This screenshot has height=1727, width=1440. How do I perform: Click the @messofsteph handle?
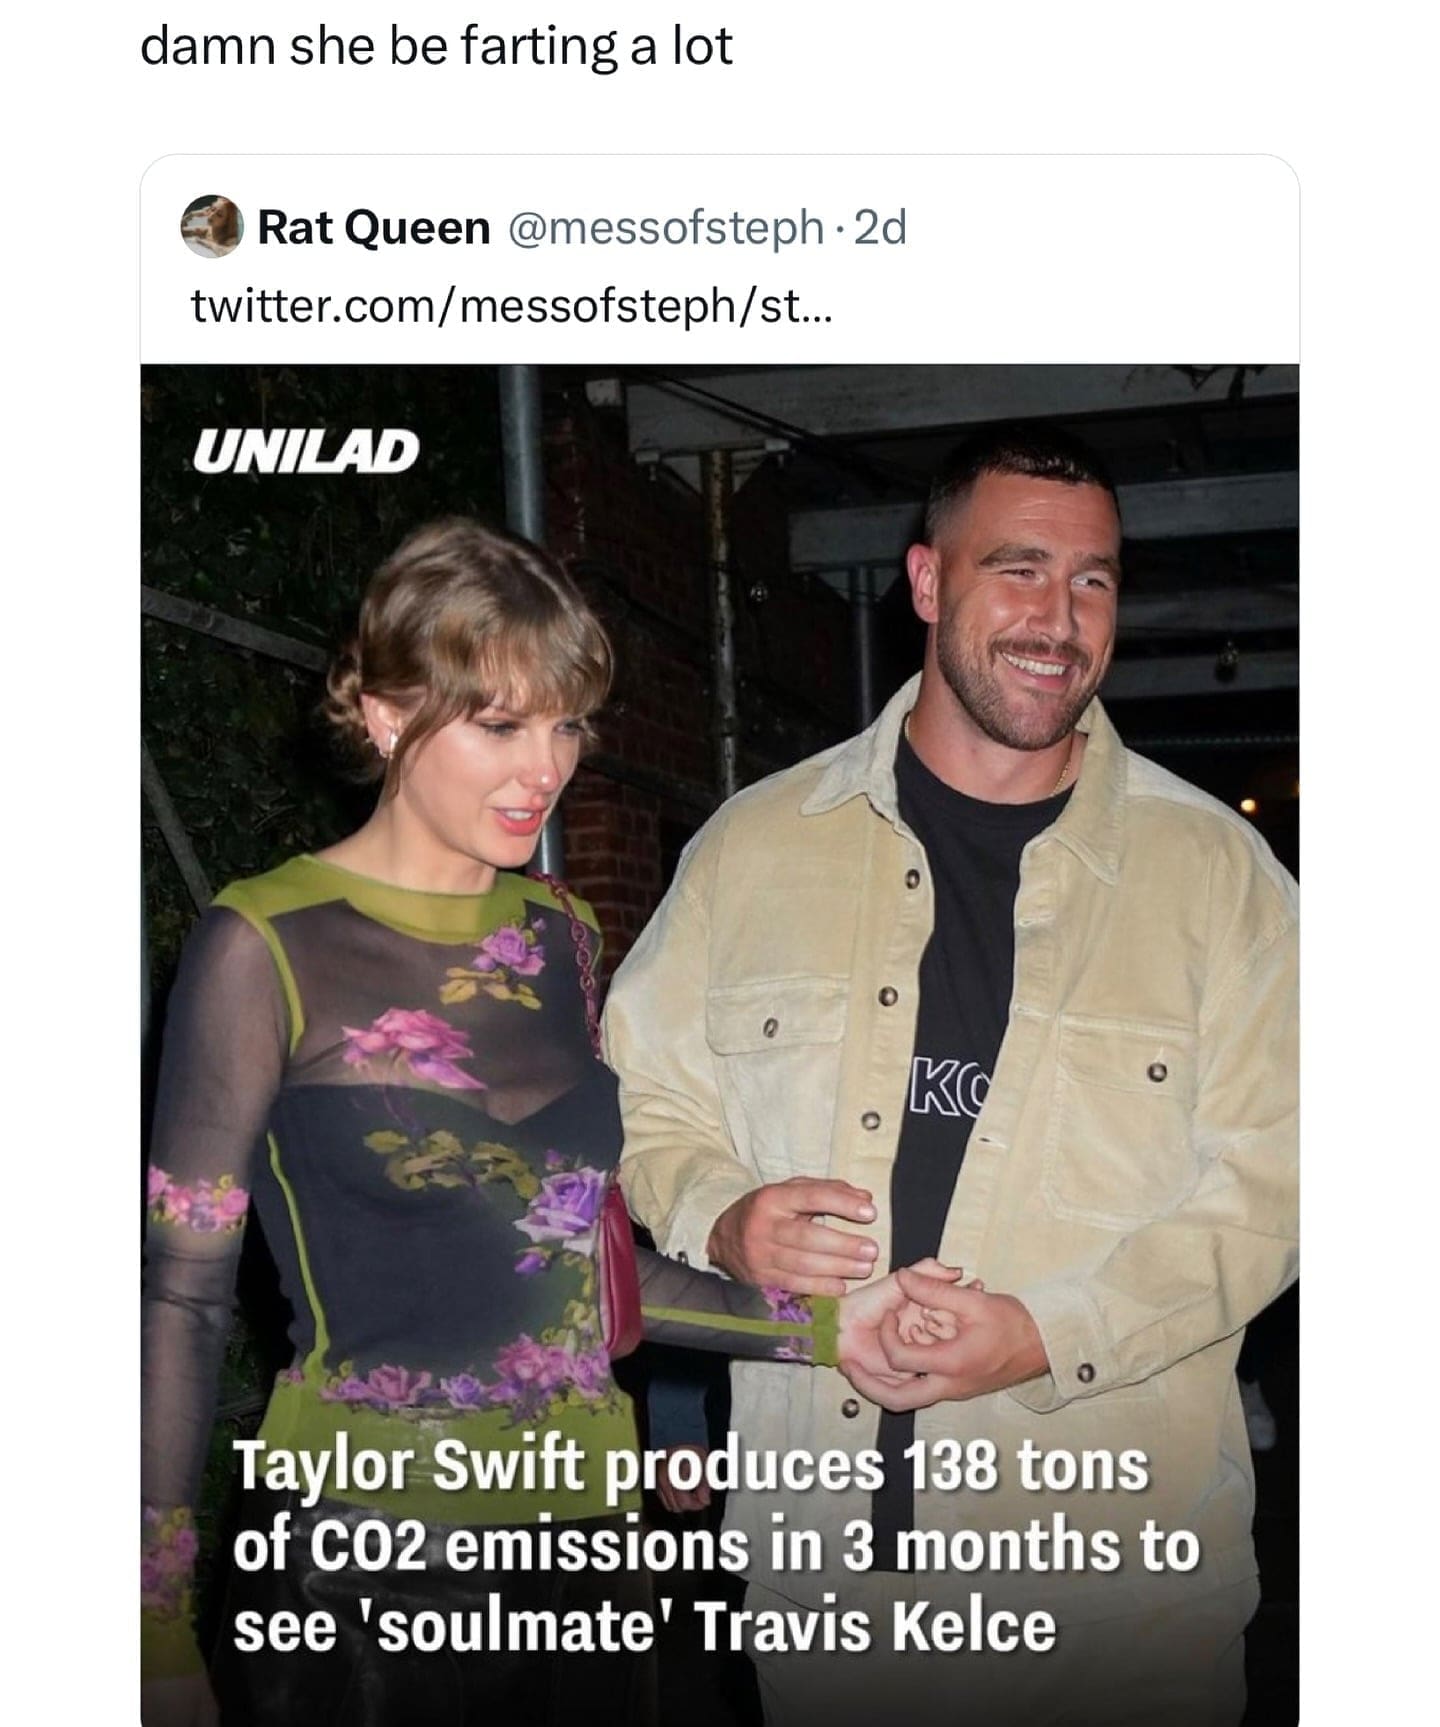[x=666, y=228]
